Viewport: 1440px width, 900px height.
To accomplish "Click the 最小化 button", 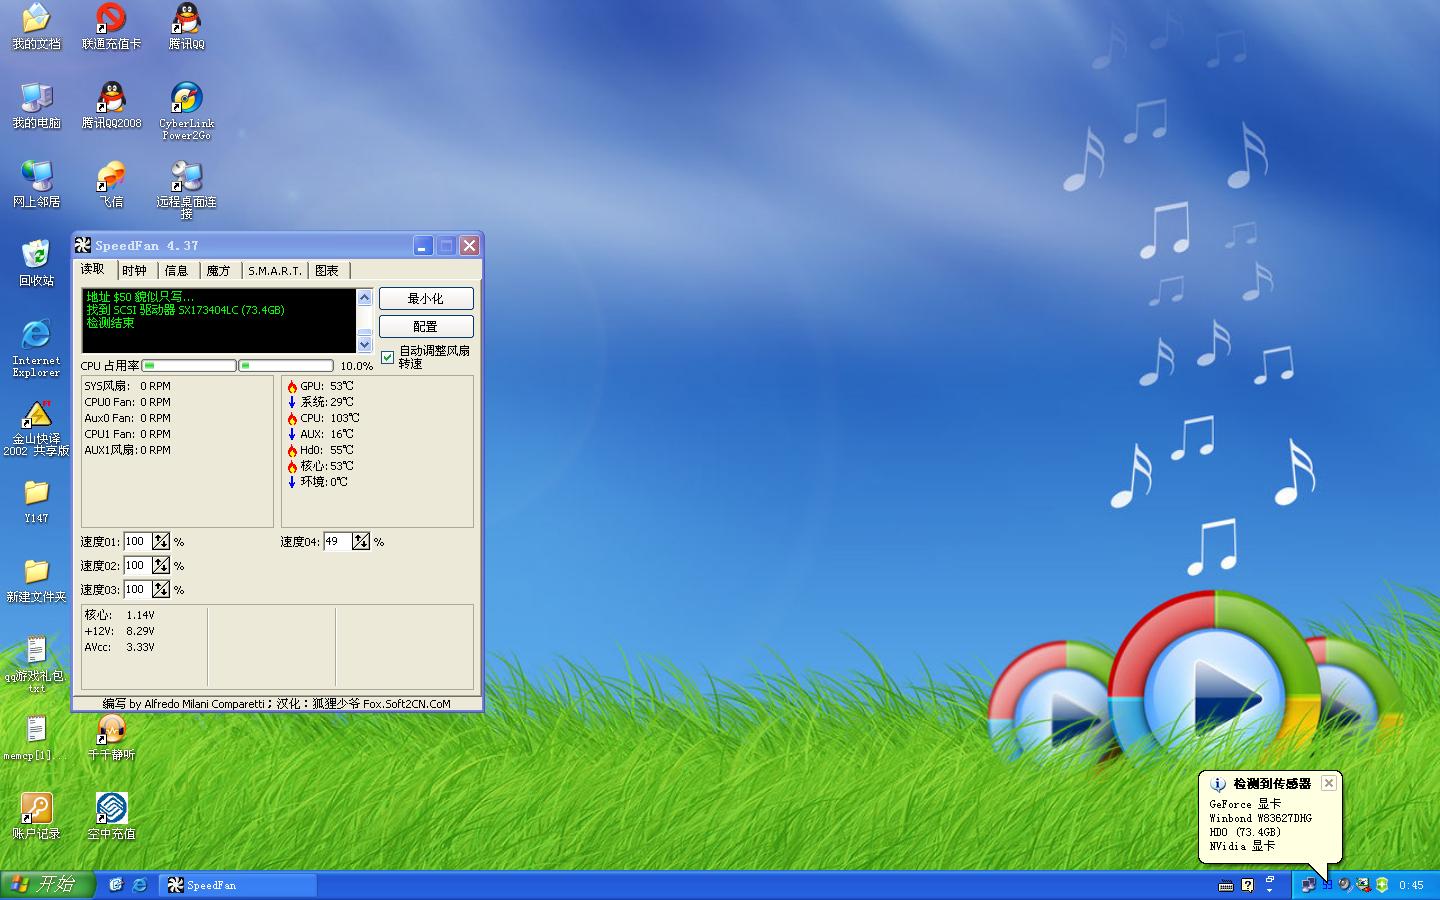I will coord(426,298).
